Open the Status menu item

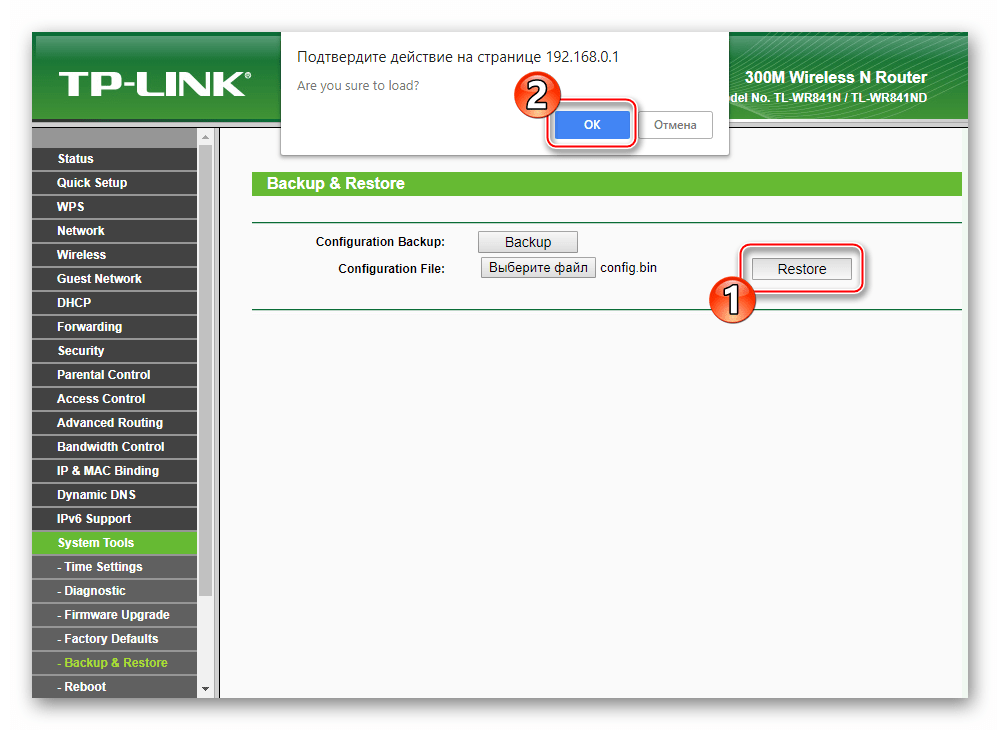pos(114,159)
